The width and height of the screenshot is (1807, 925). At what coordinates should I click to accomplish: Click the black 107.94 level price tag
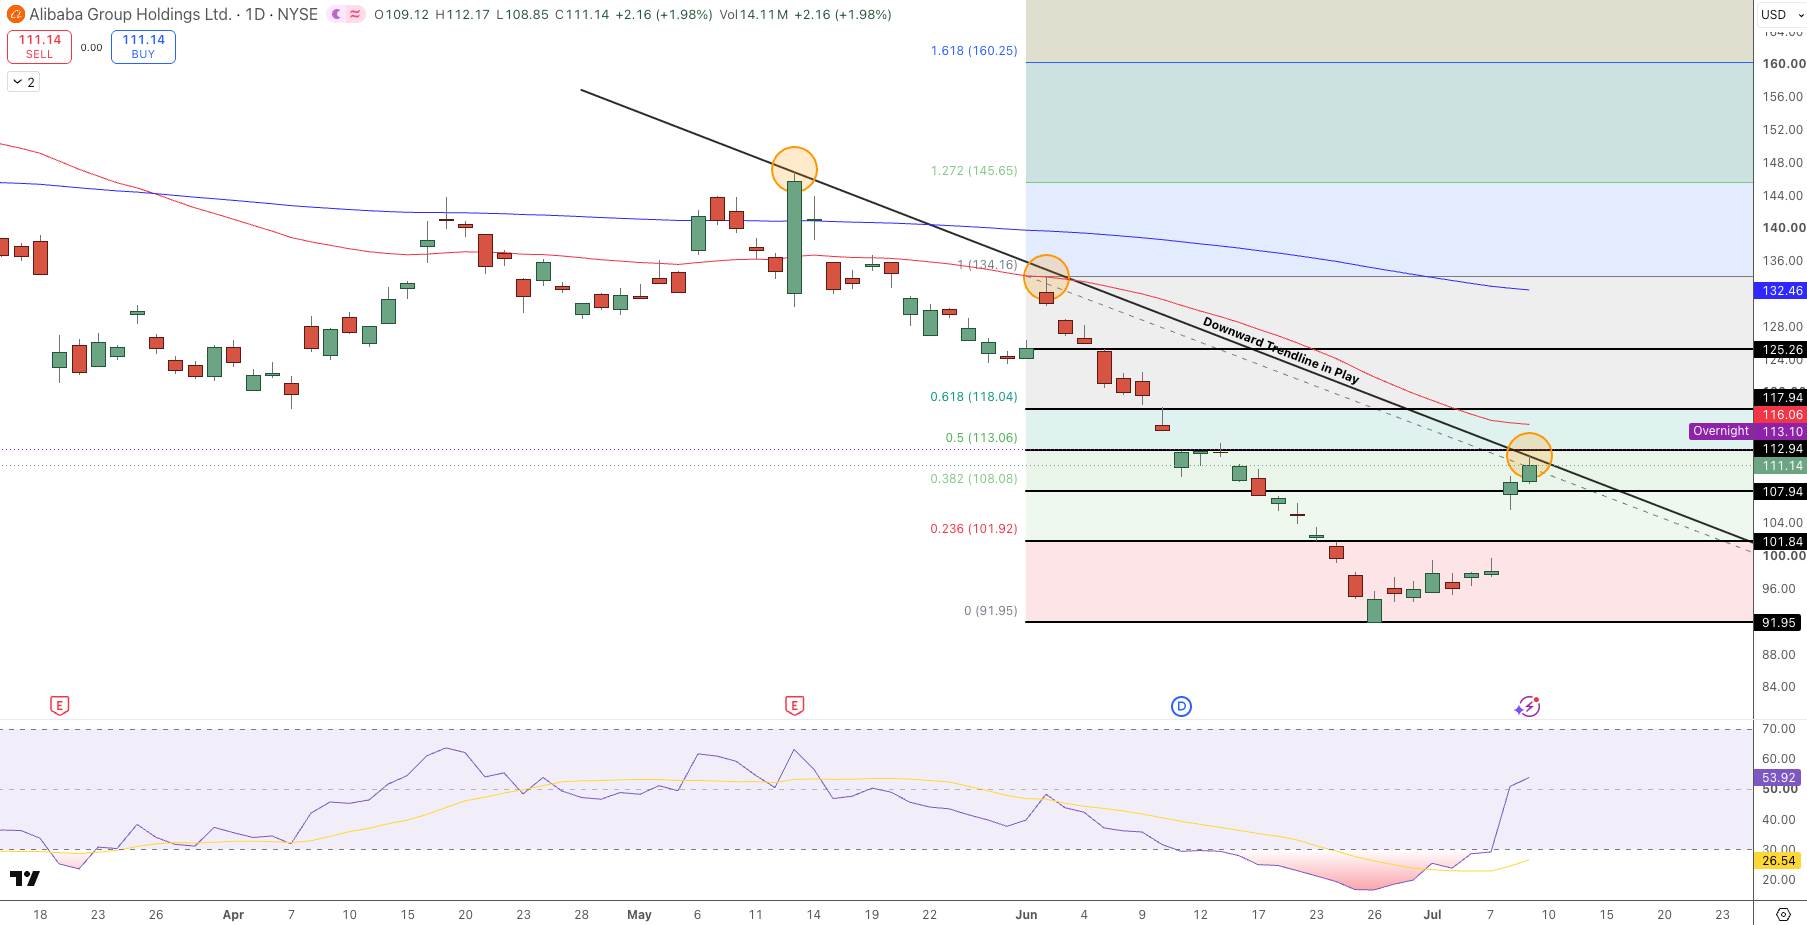[x=1782, y=492]
